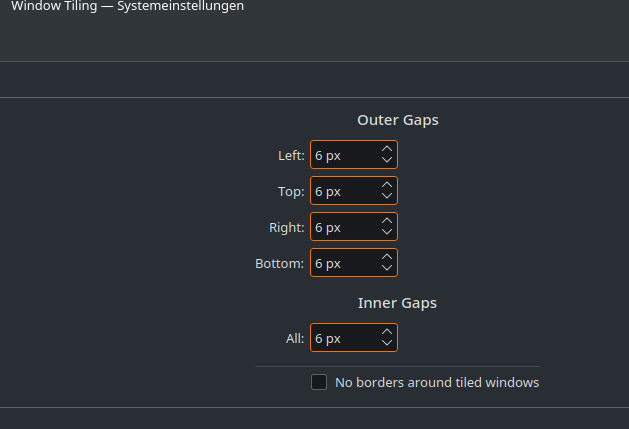
Task: Click the "All:" field label
Action: (294, 339)
